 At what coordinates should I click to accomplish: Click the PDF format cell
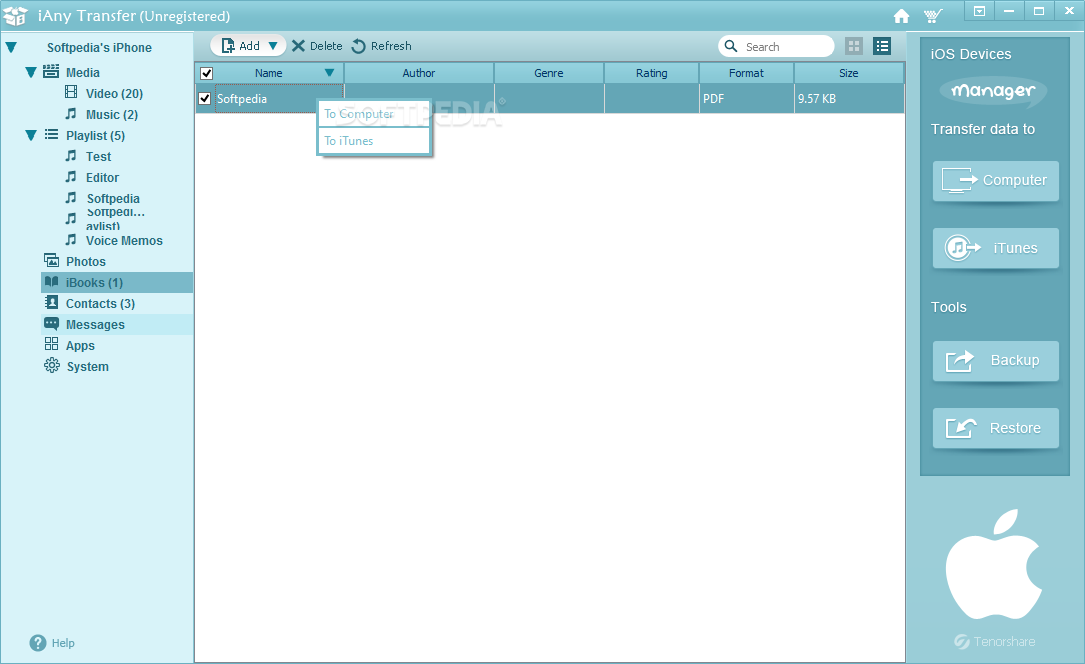[x=747, y=99]
